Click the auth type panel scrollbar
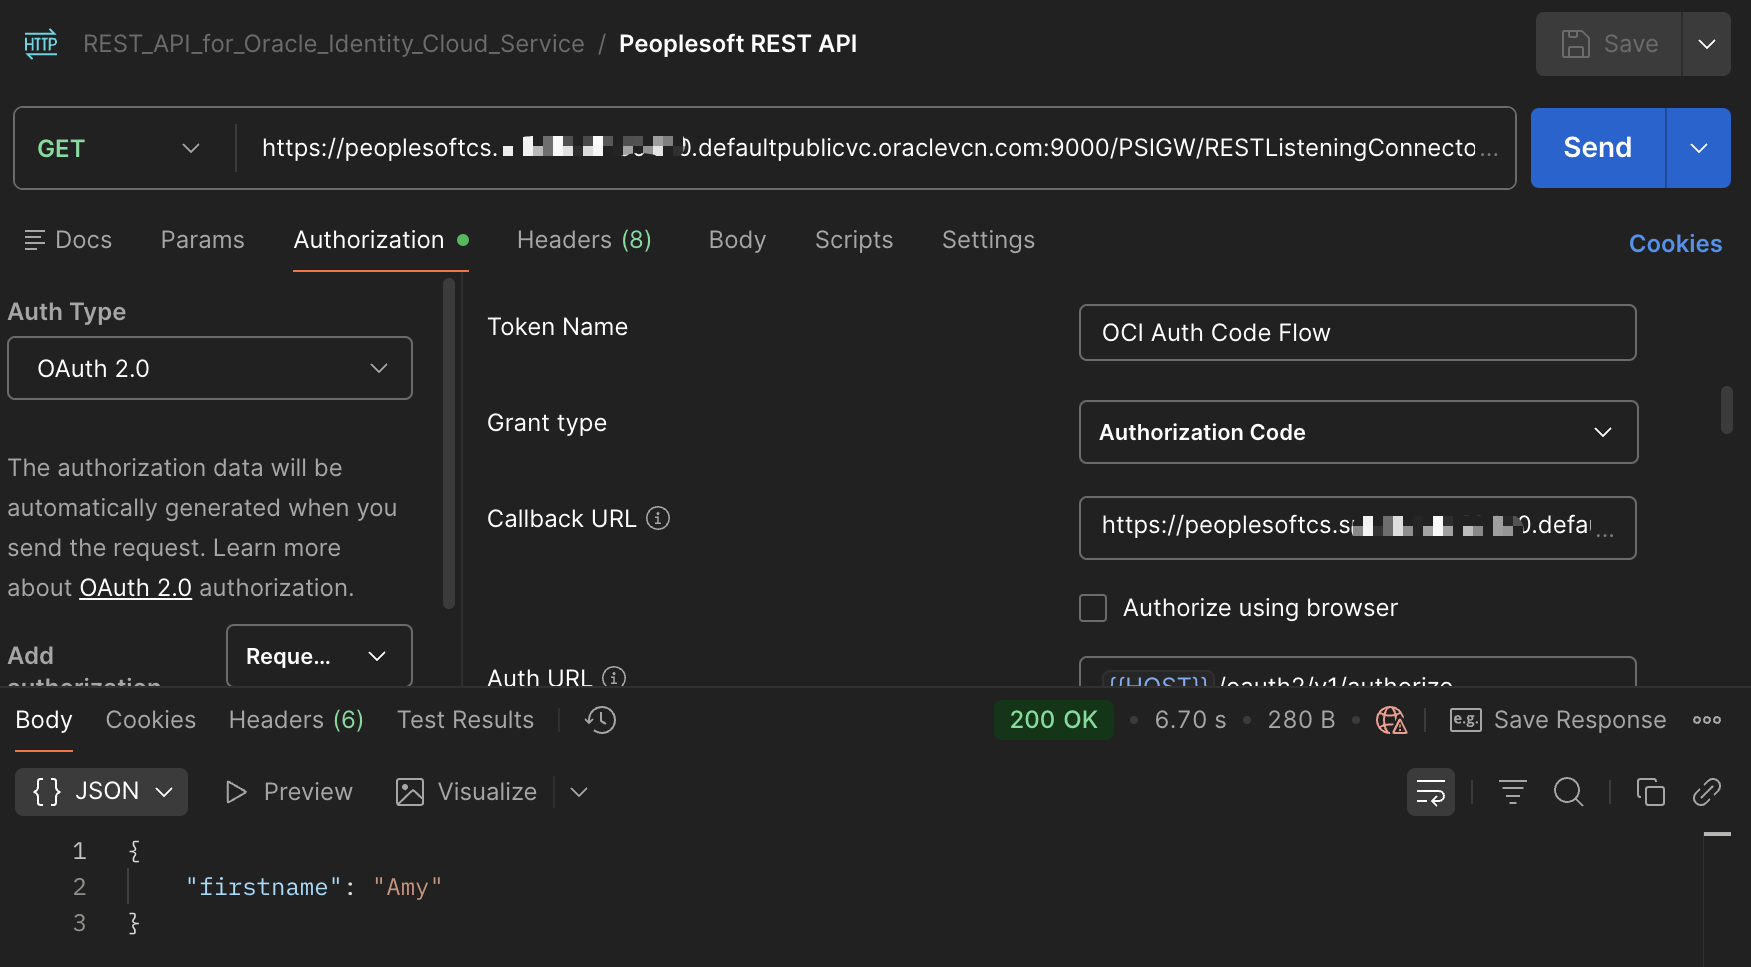Viewport: 1751px width, 967px height. (449, 443)
